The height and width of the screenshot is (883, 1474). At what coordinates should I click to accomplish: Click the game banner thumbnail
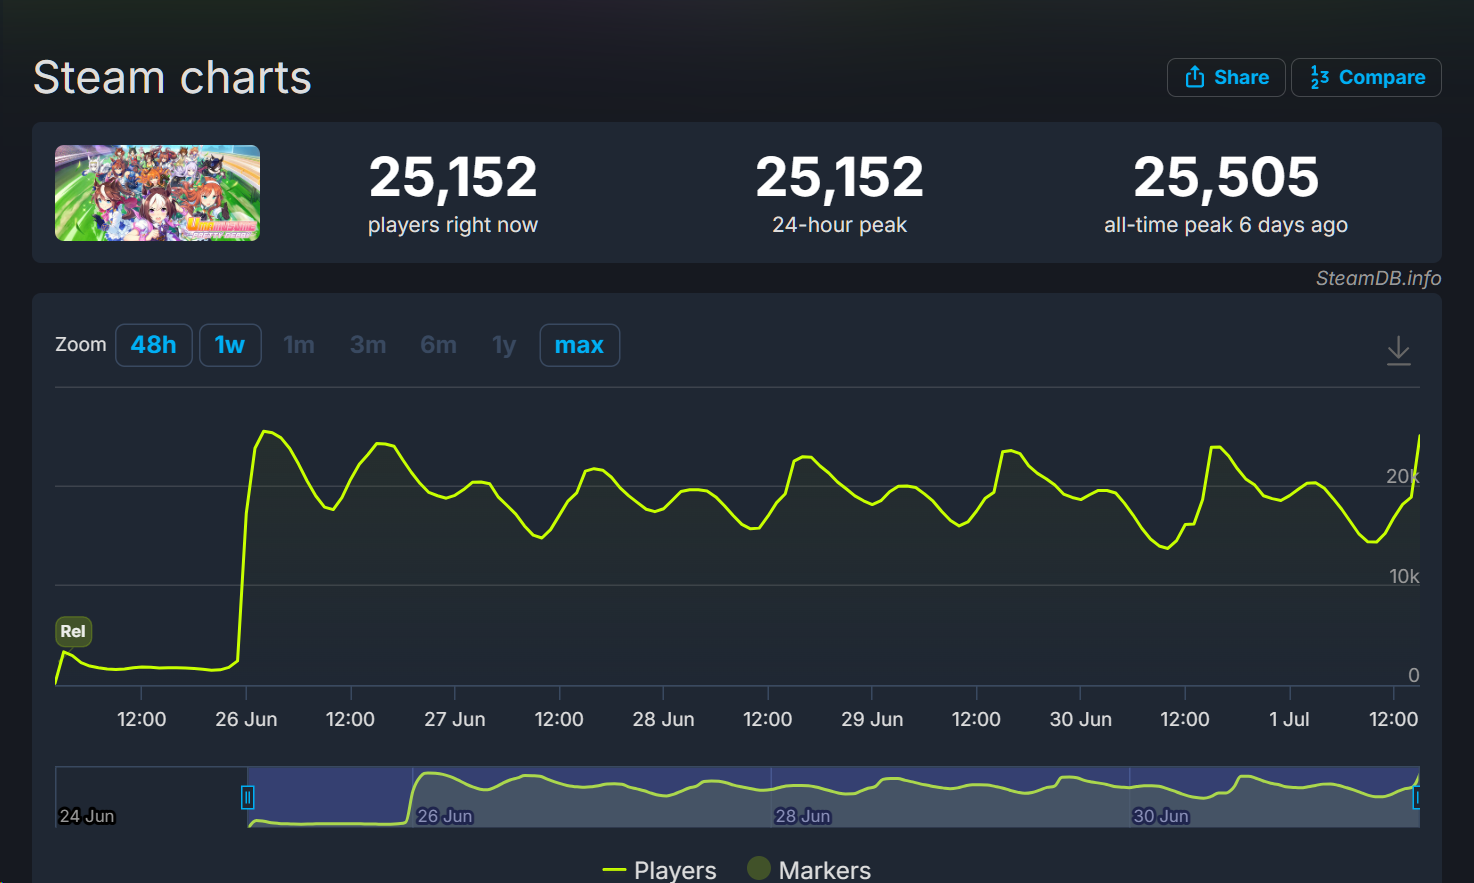pos(157,193)
